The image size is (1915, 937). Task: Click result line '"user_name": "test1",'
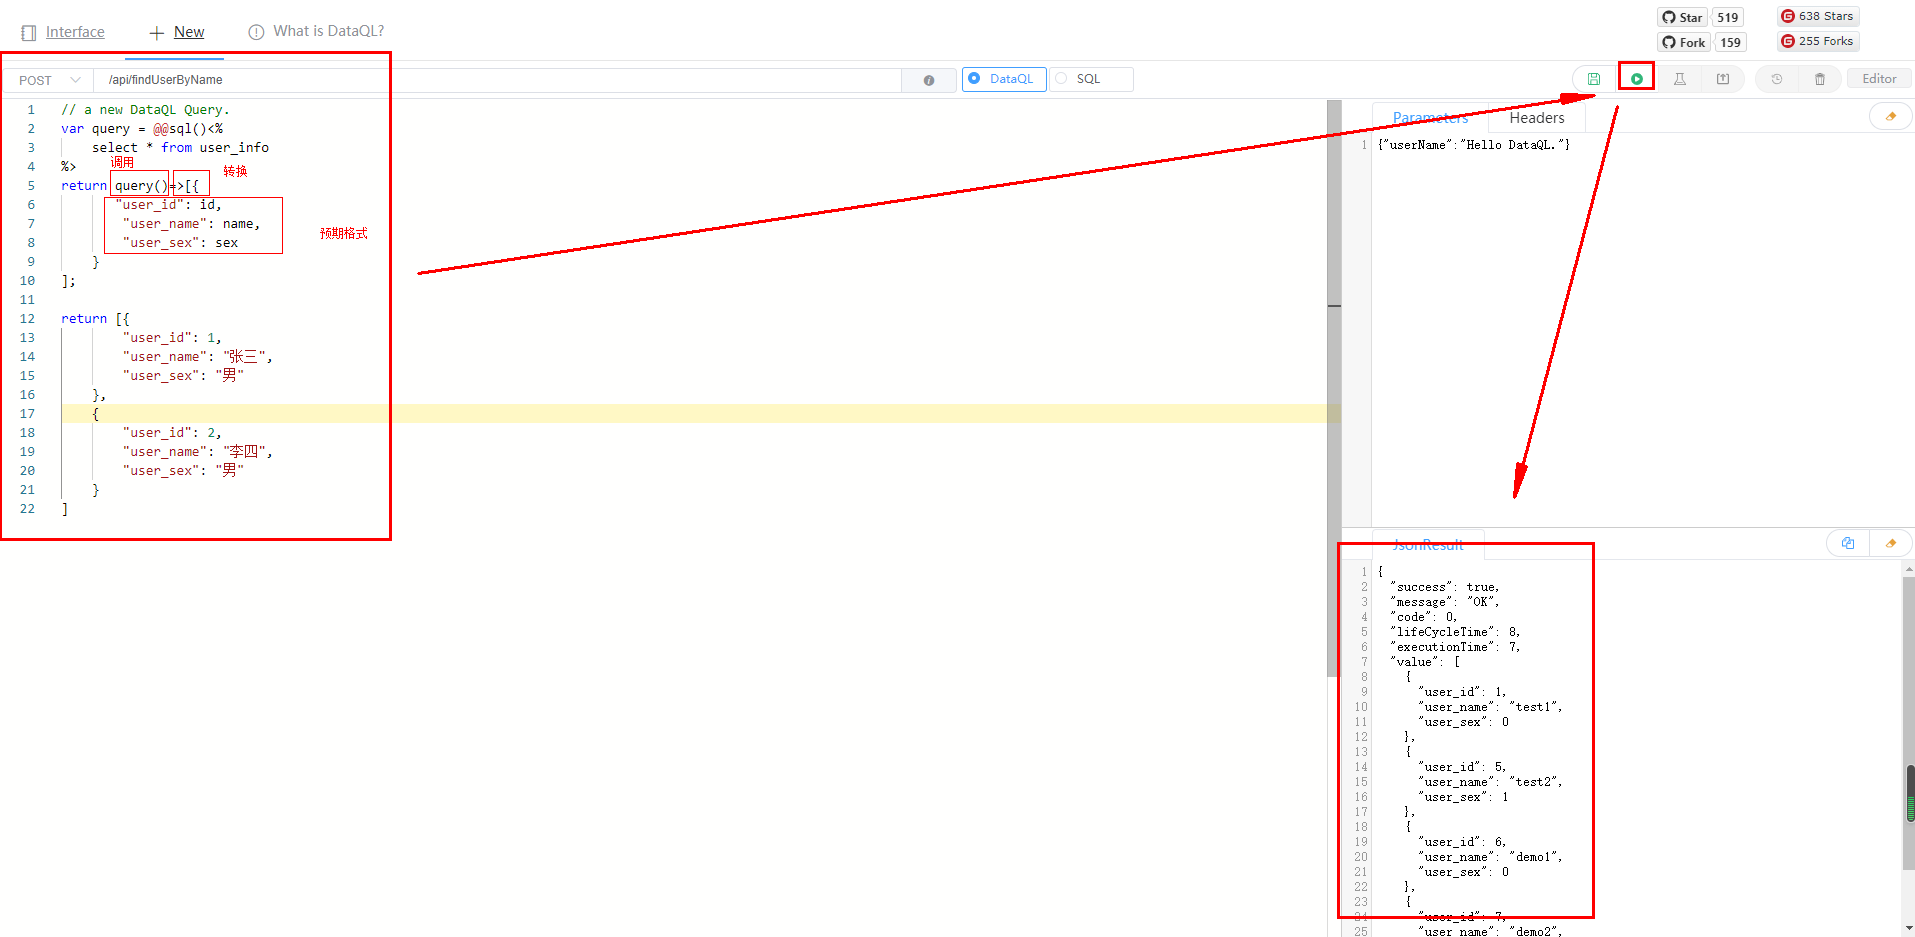tap(1490, 707)
